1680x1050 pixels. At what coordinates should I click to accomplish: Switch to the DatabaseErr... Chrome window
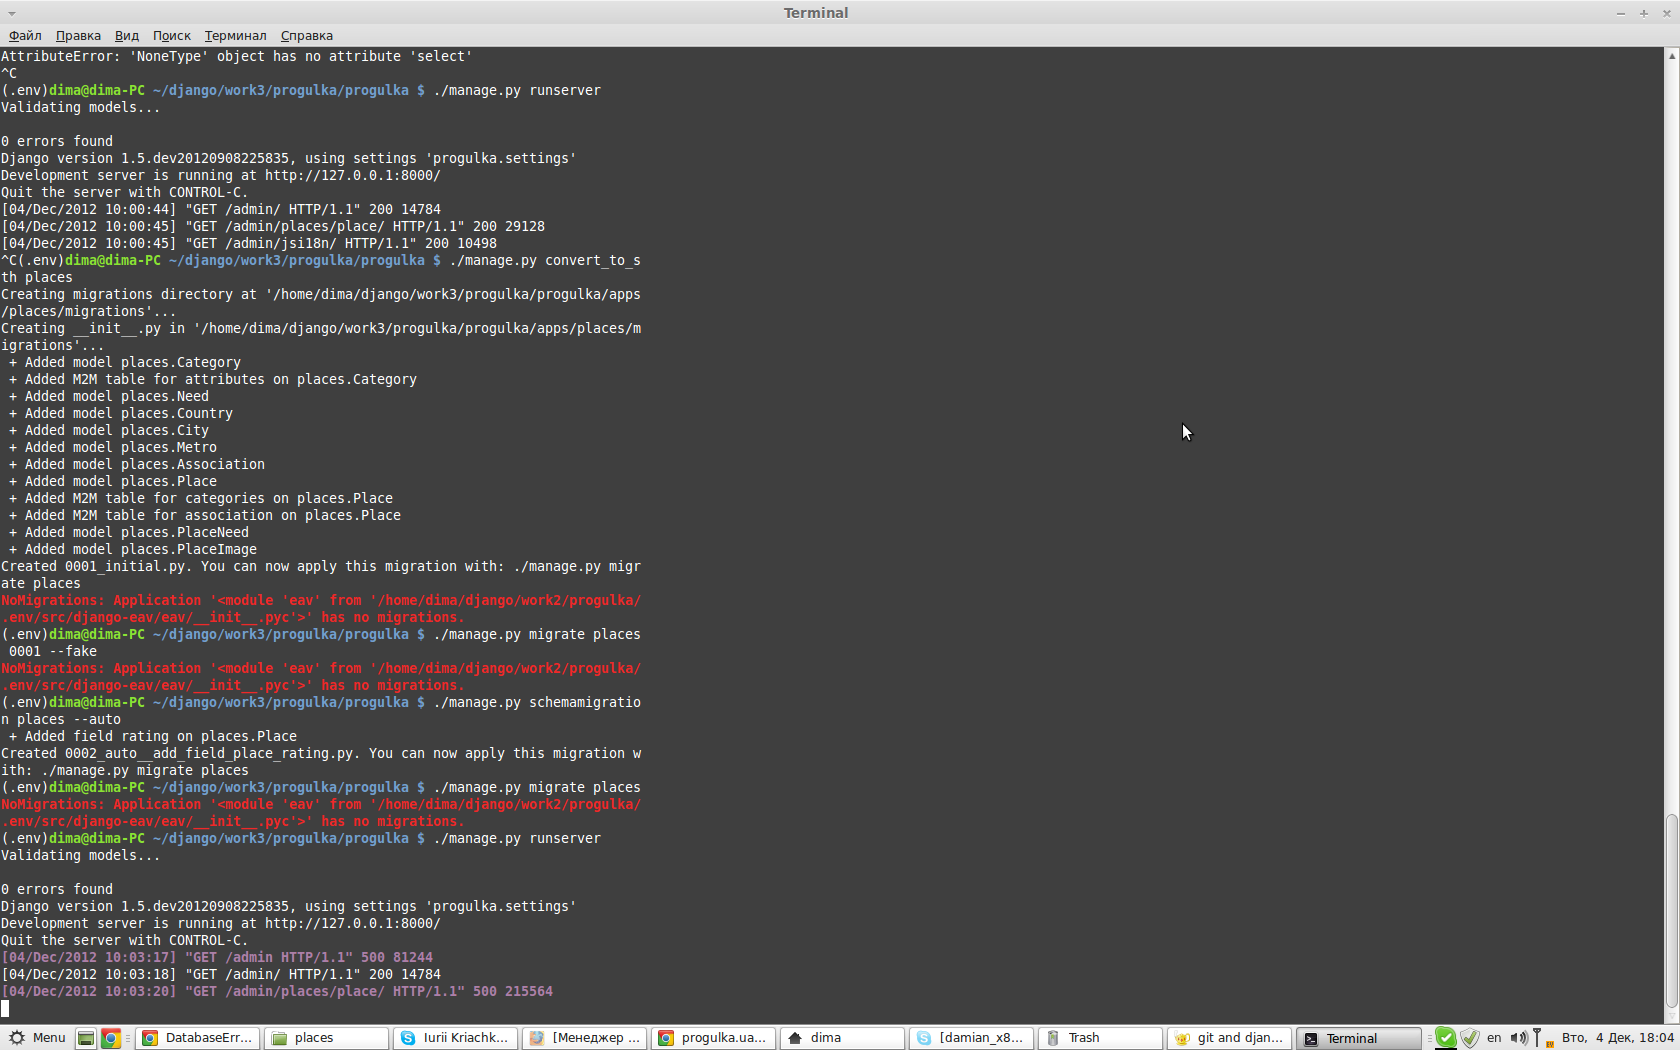[x=197, y=1038]
